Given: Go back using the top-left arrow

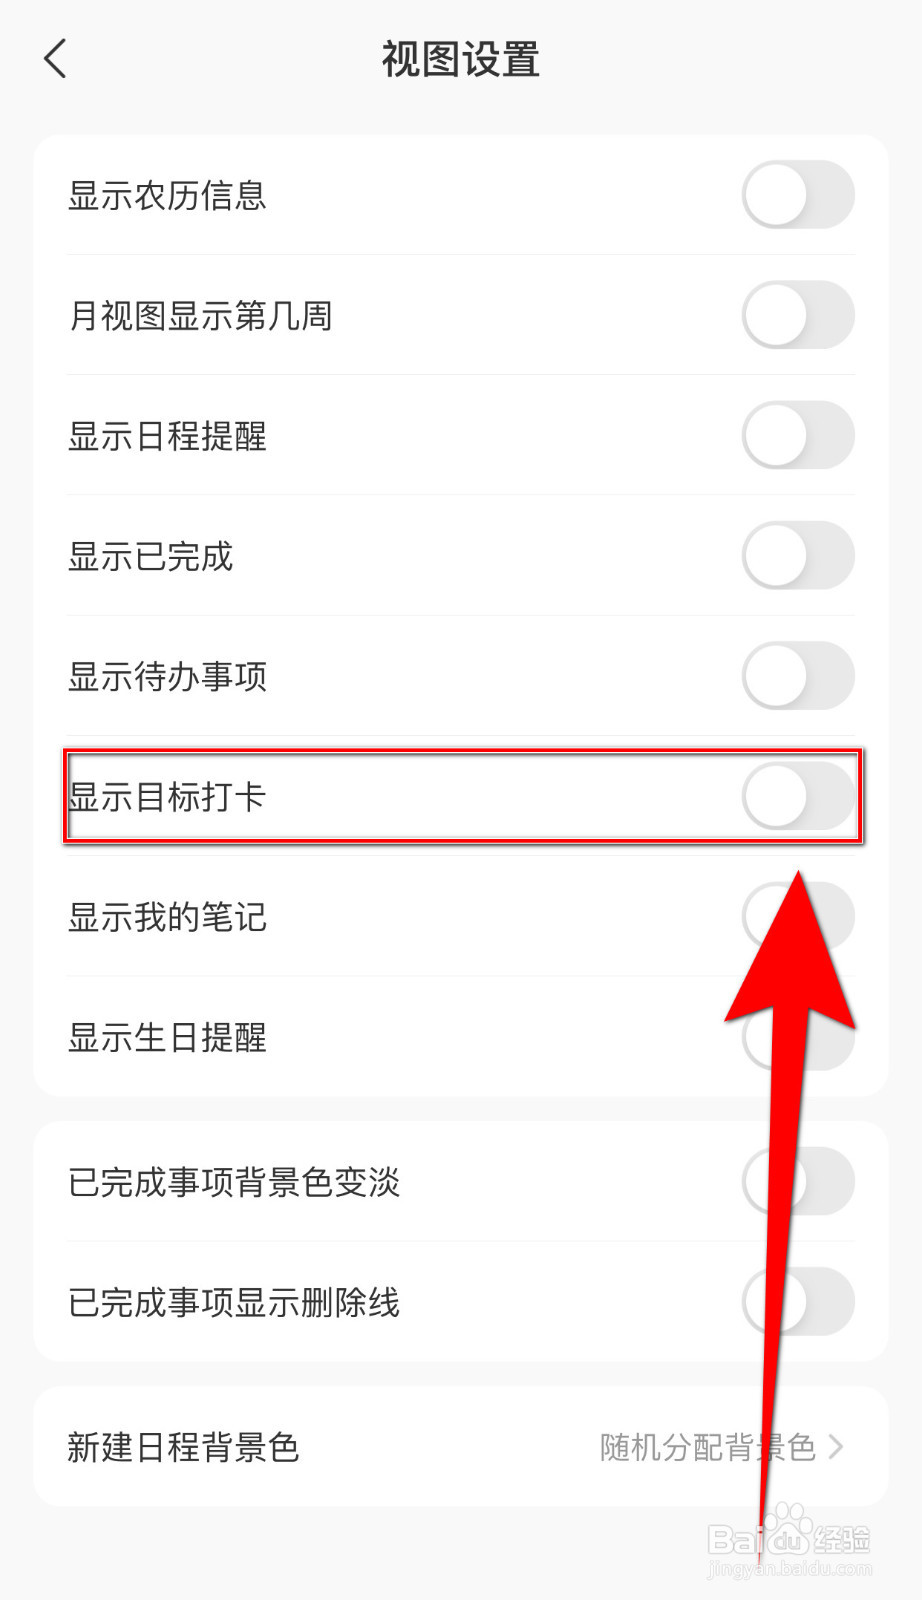Looking at the screenshot, I should [x=56, y=59].
